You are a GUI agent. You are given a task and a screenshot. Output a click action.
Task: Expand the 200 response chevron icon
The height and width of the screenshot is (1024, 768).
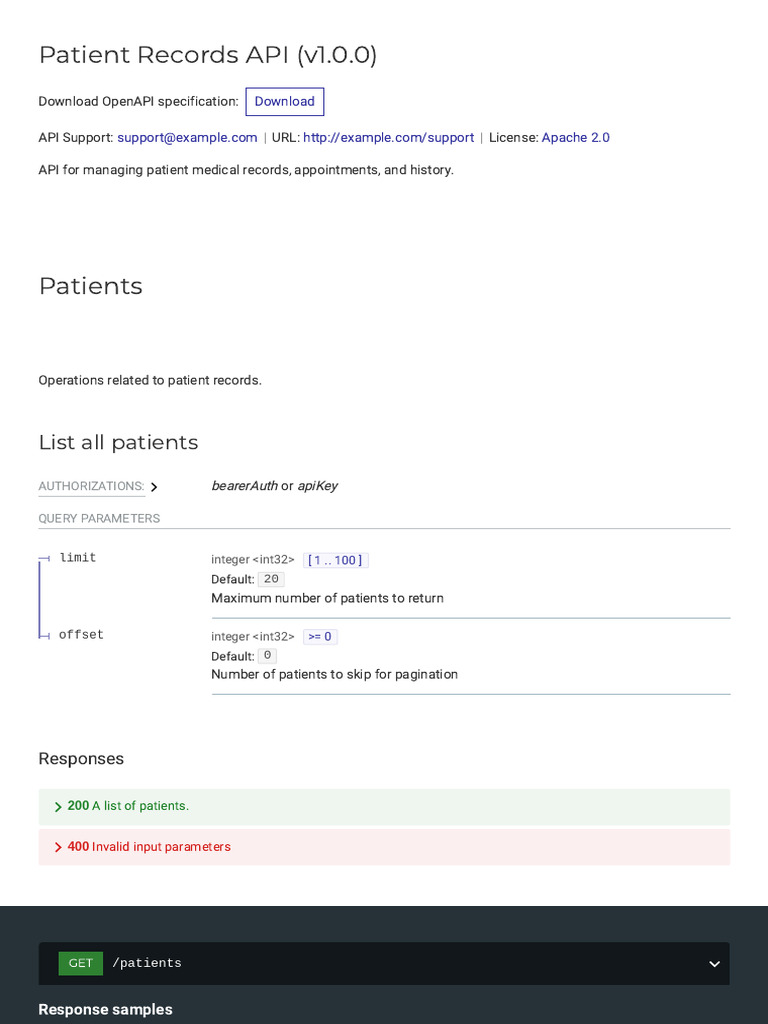[x=58, y=807]
